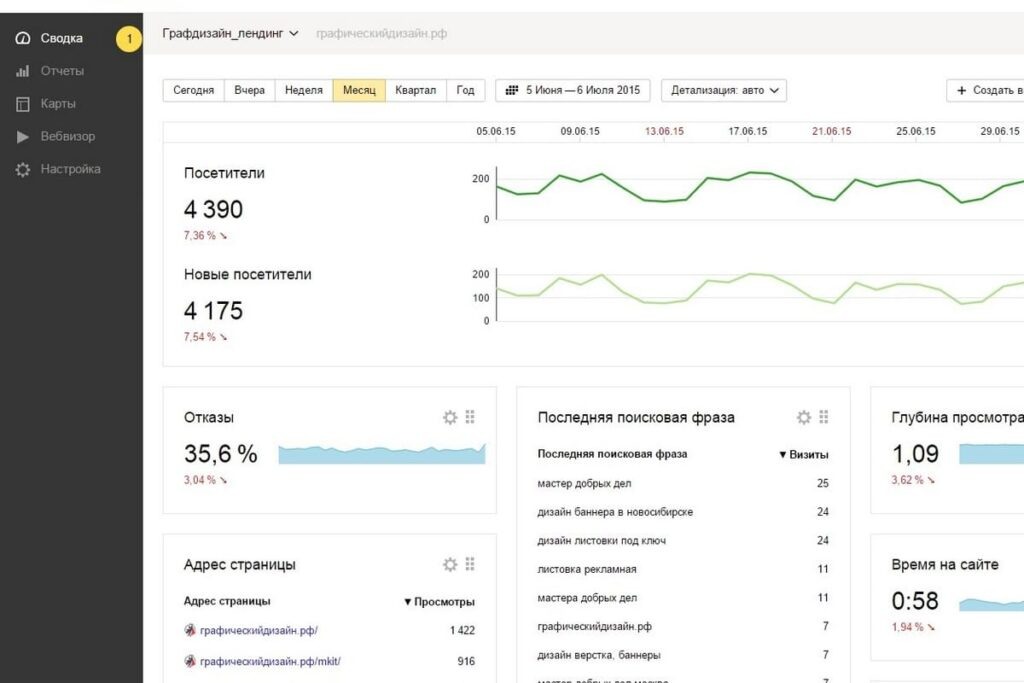
Task: Open the Детализация: авто dropdown
Action: [724, 90]
